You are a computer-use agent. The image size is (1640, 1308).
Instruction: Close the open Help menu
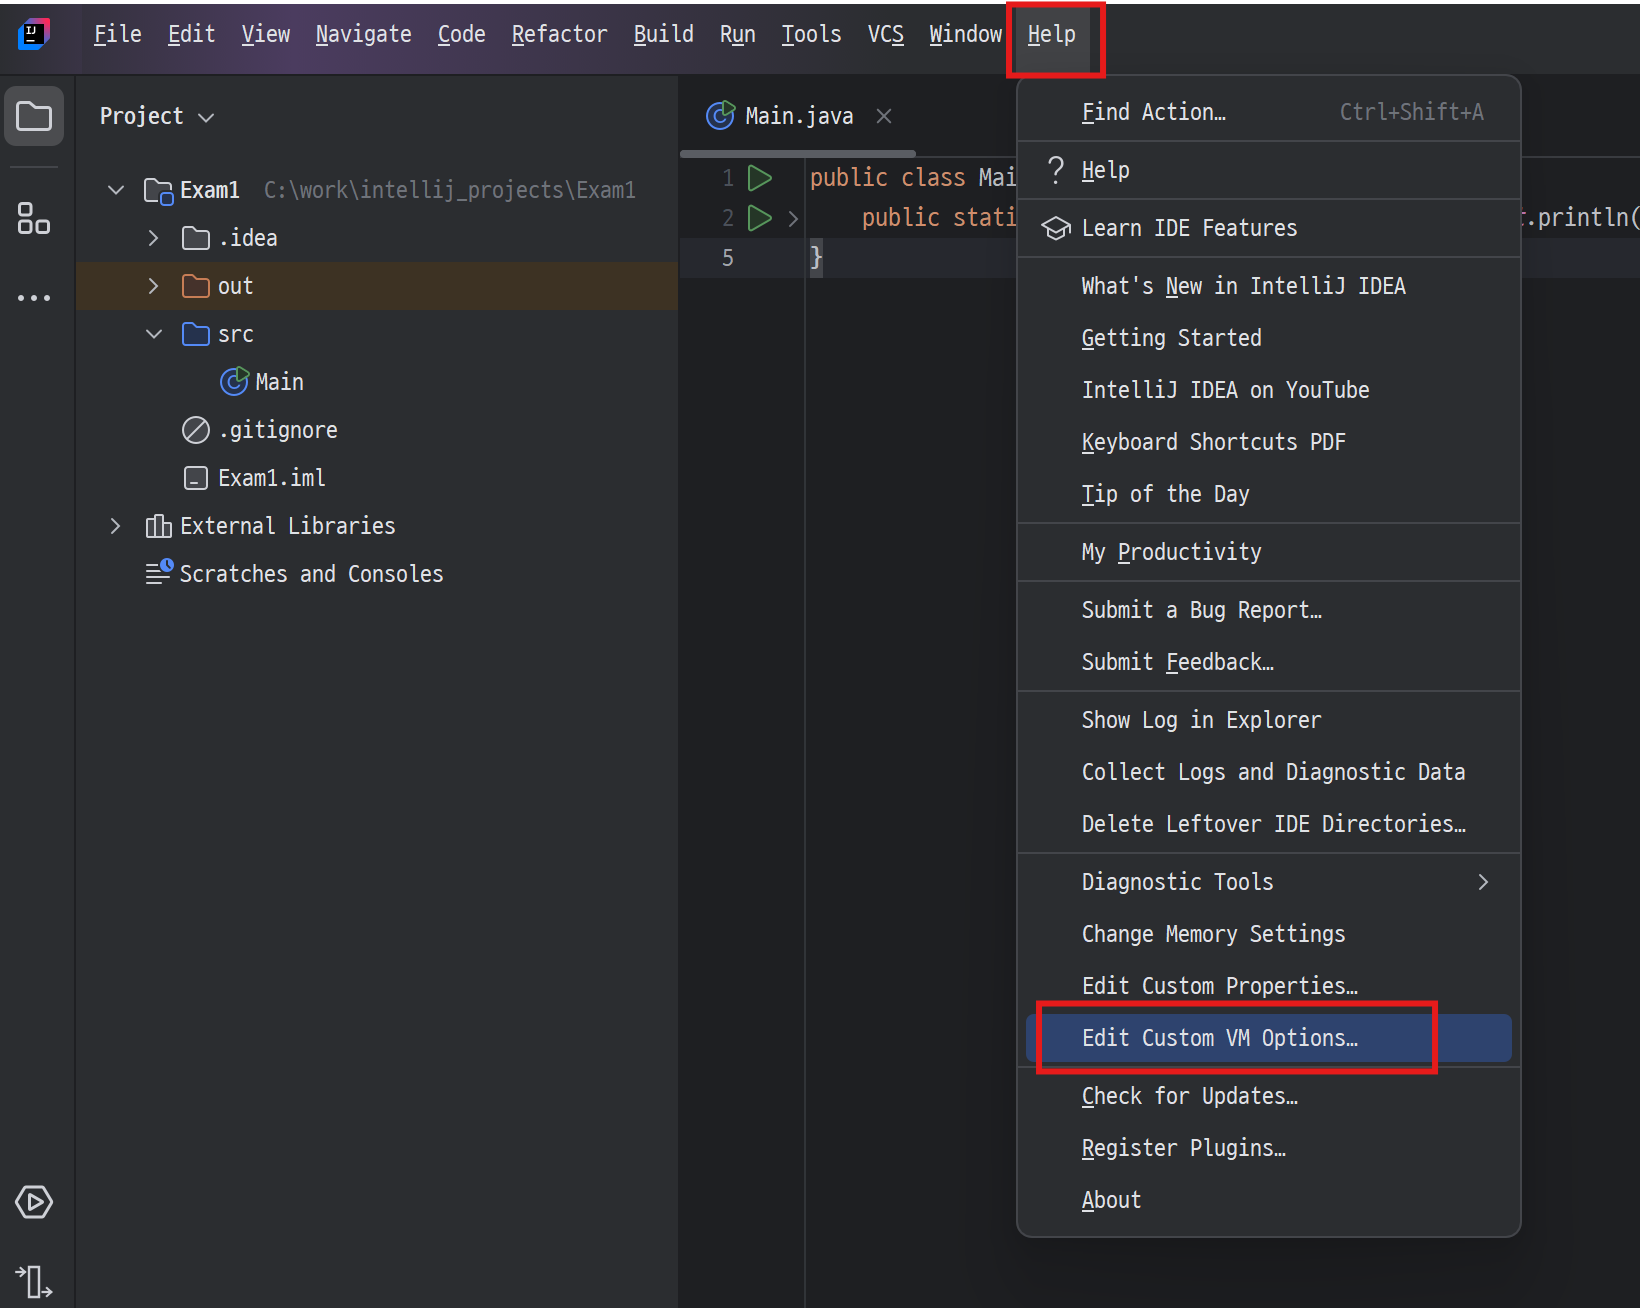point(1052,34)
